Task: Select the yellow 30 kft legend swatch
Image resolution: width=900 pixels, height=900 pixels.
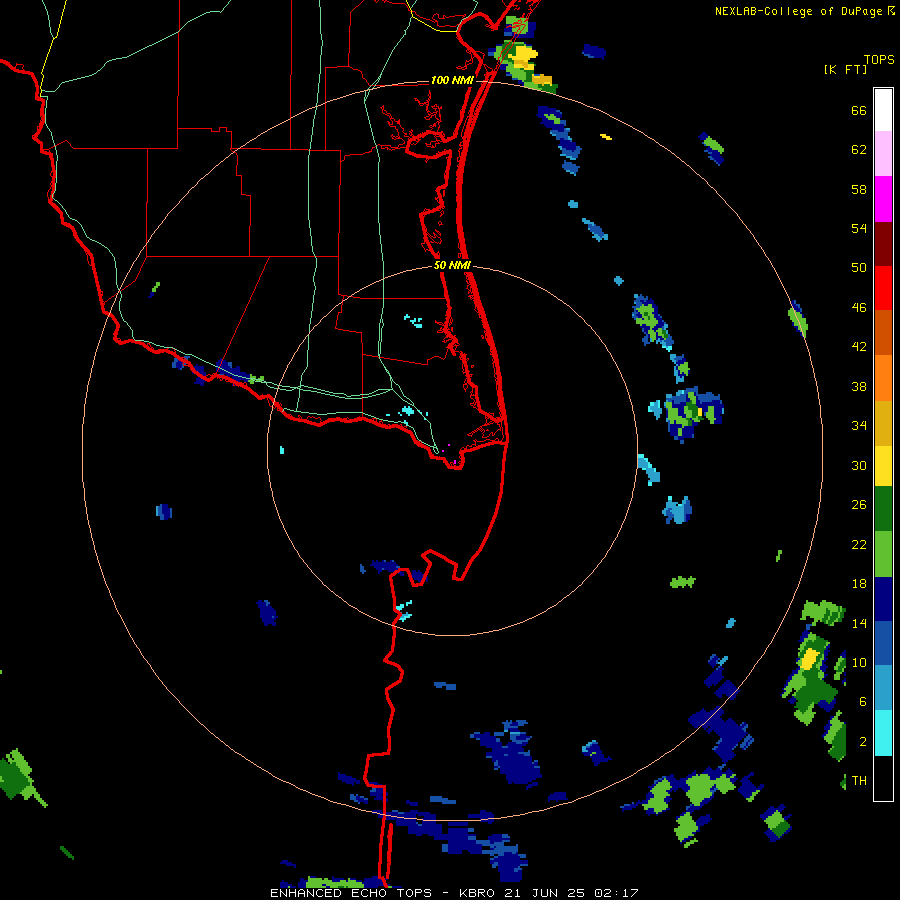Action: [883, 466]
